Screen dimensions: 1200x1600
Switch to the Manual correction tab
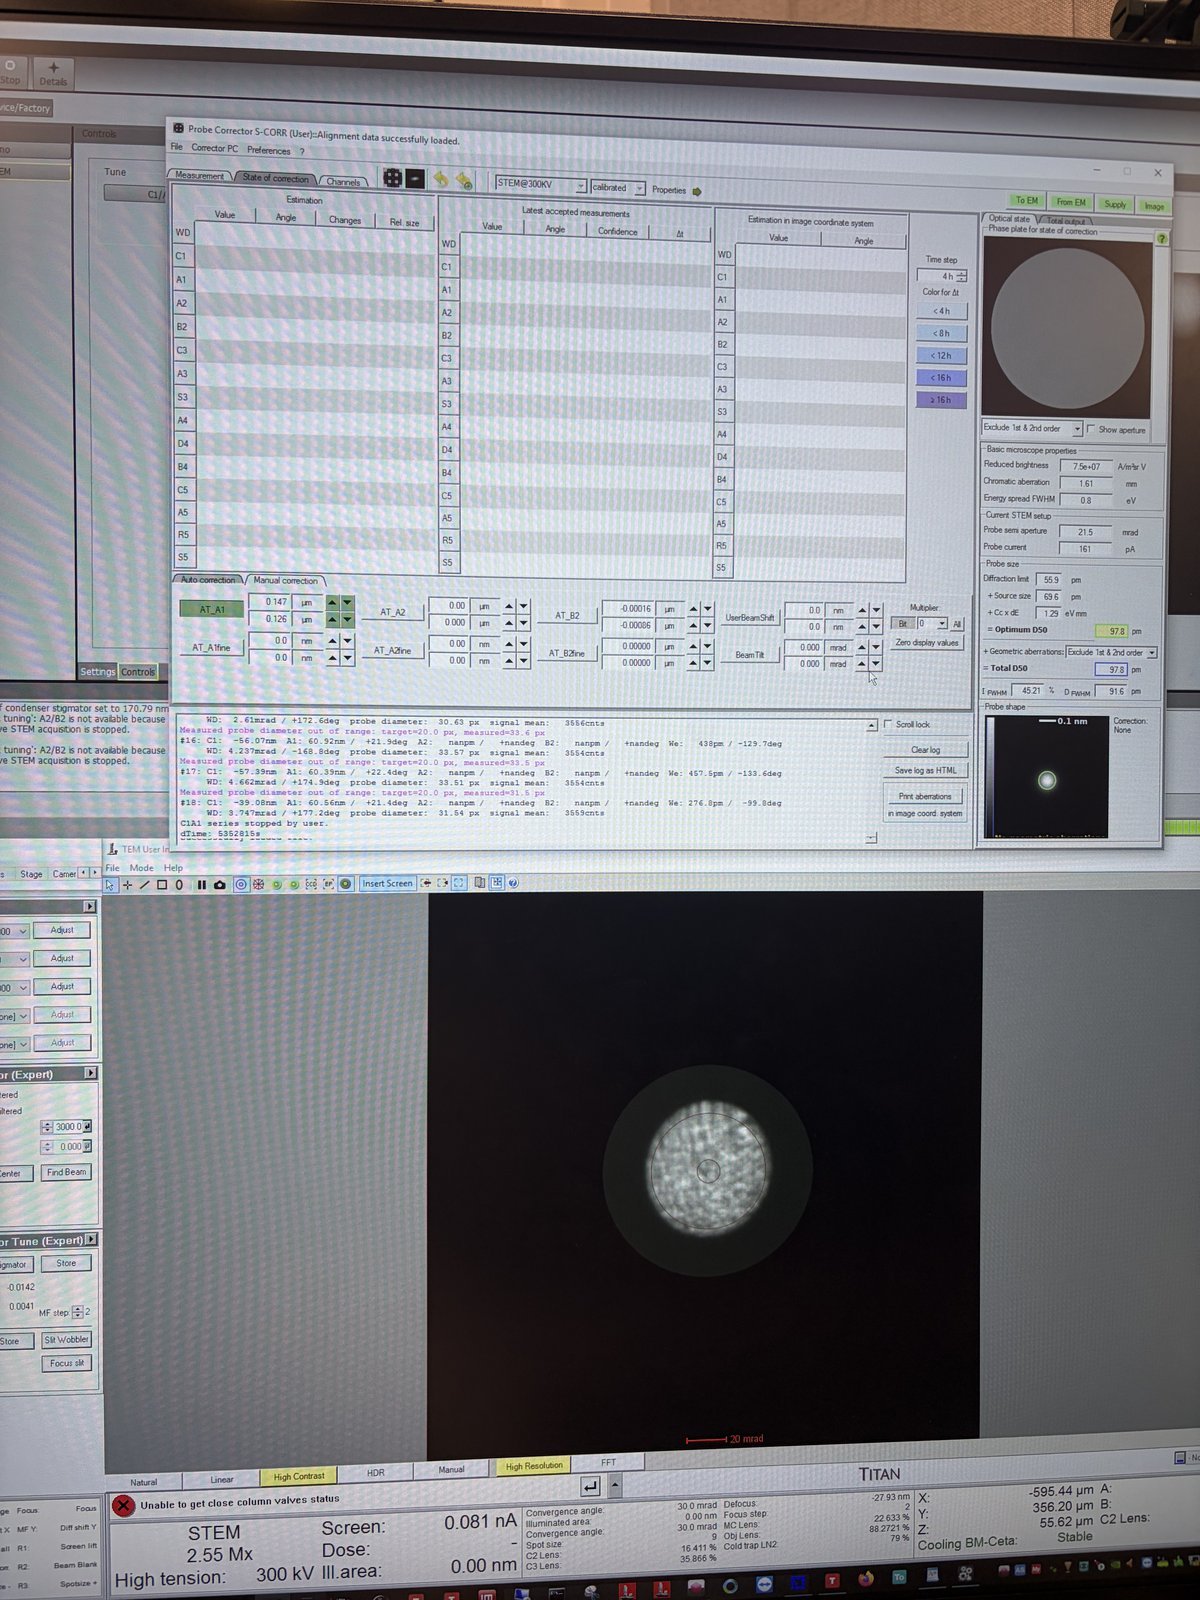pyautogui.click(x=286, y=580)
